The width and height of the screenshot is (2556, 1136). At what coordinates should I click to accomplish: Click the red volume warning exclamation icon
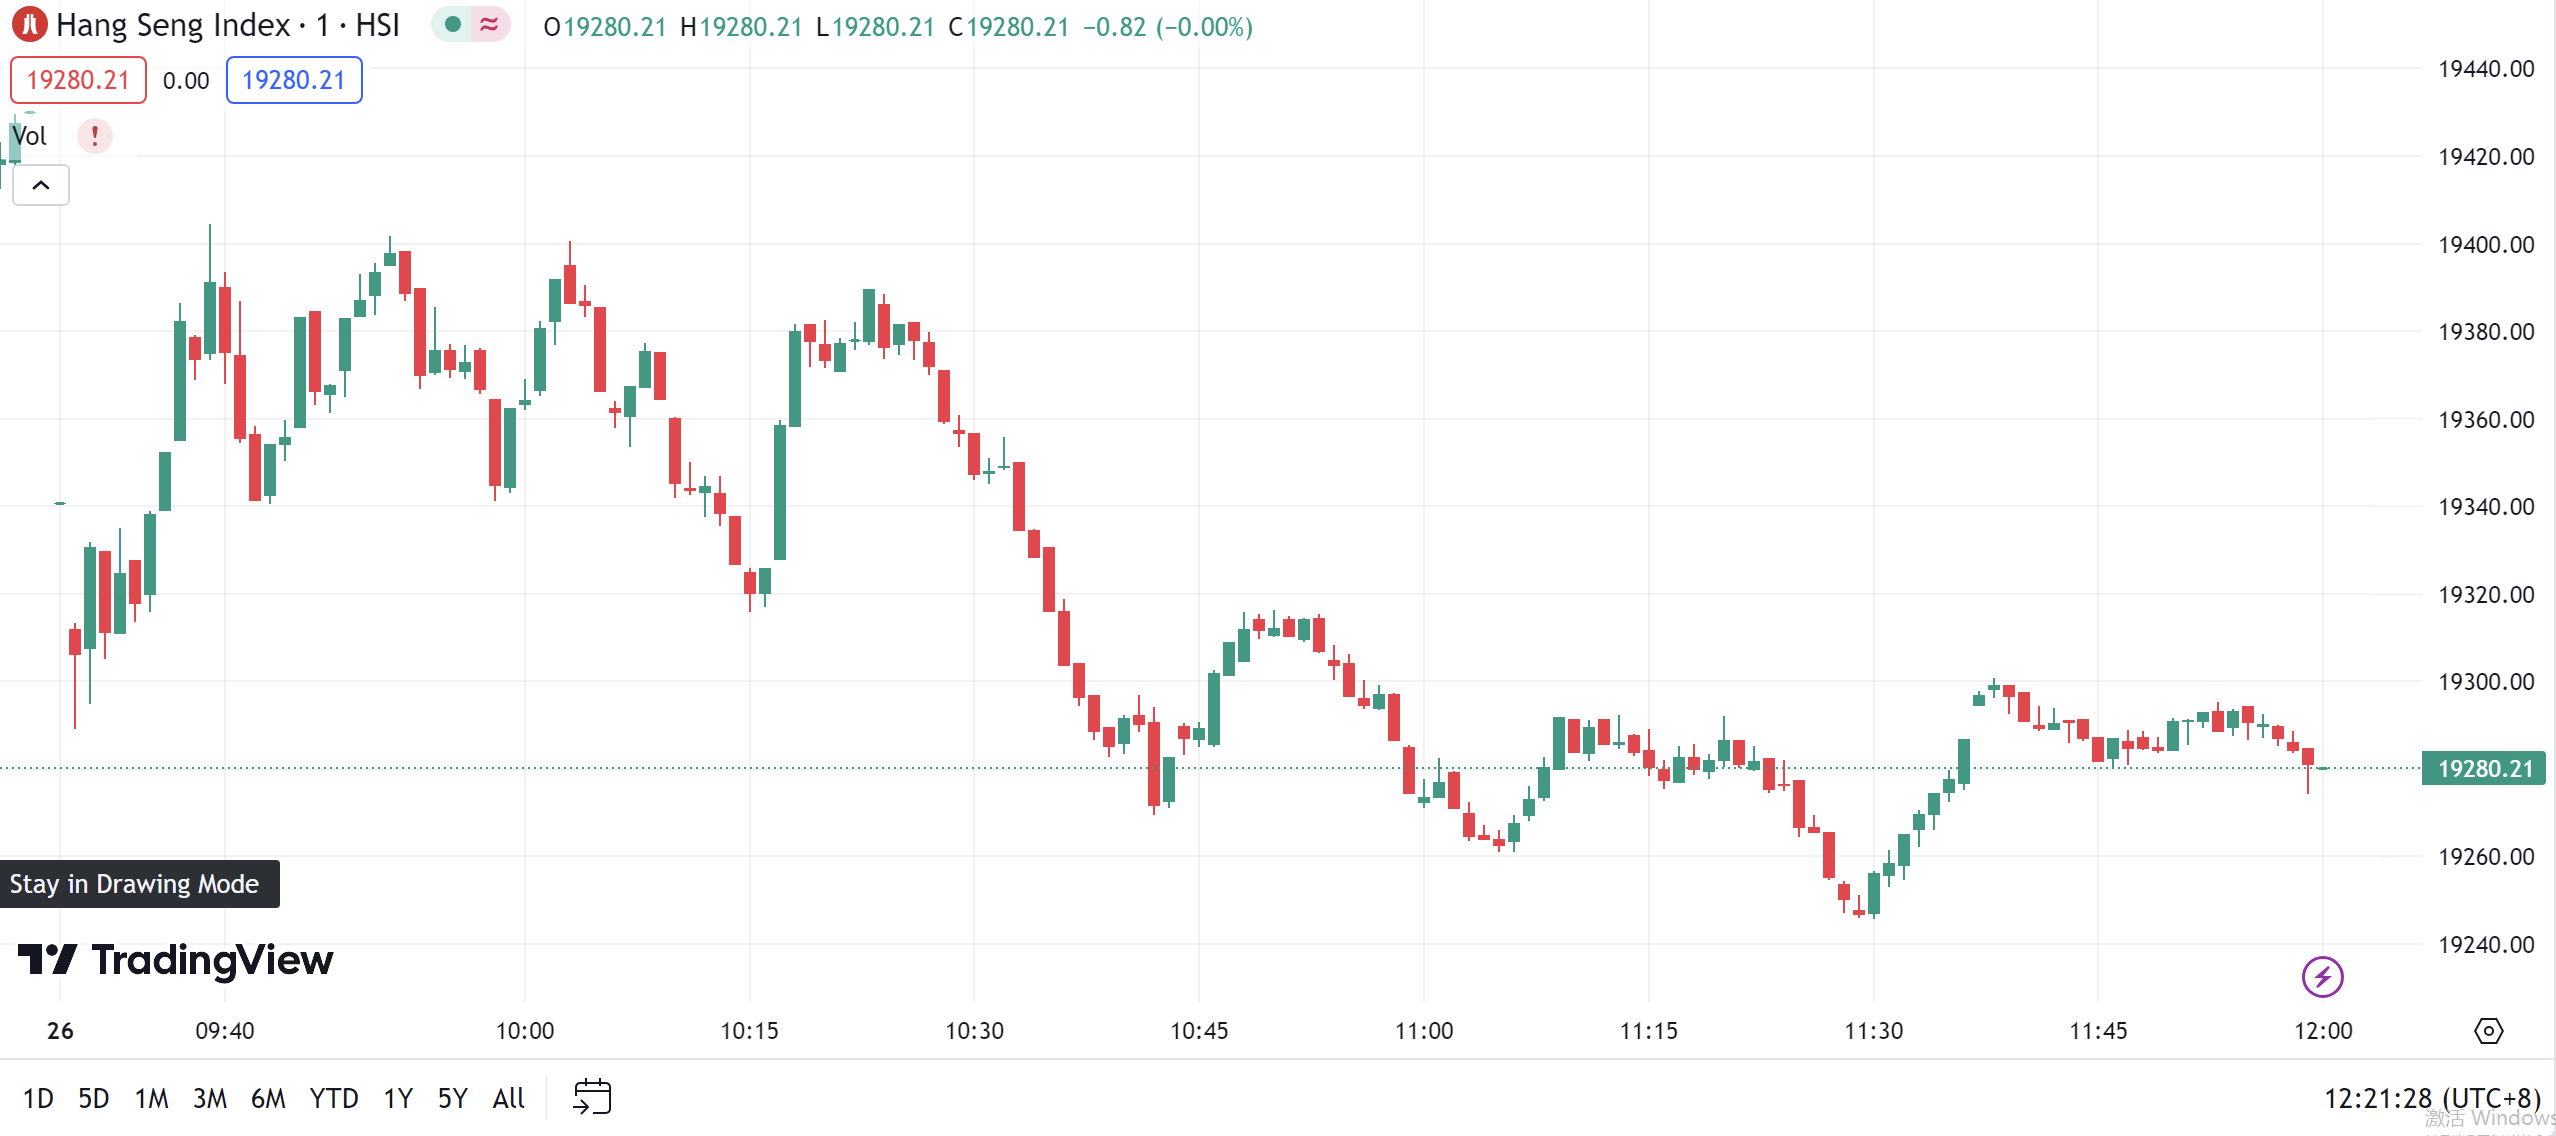pyautogui.click(x=95, y=135)
